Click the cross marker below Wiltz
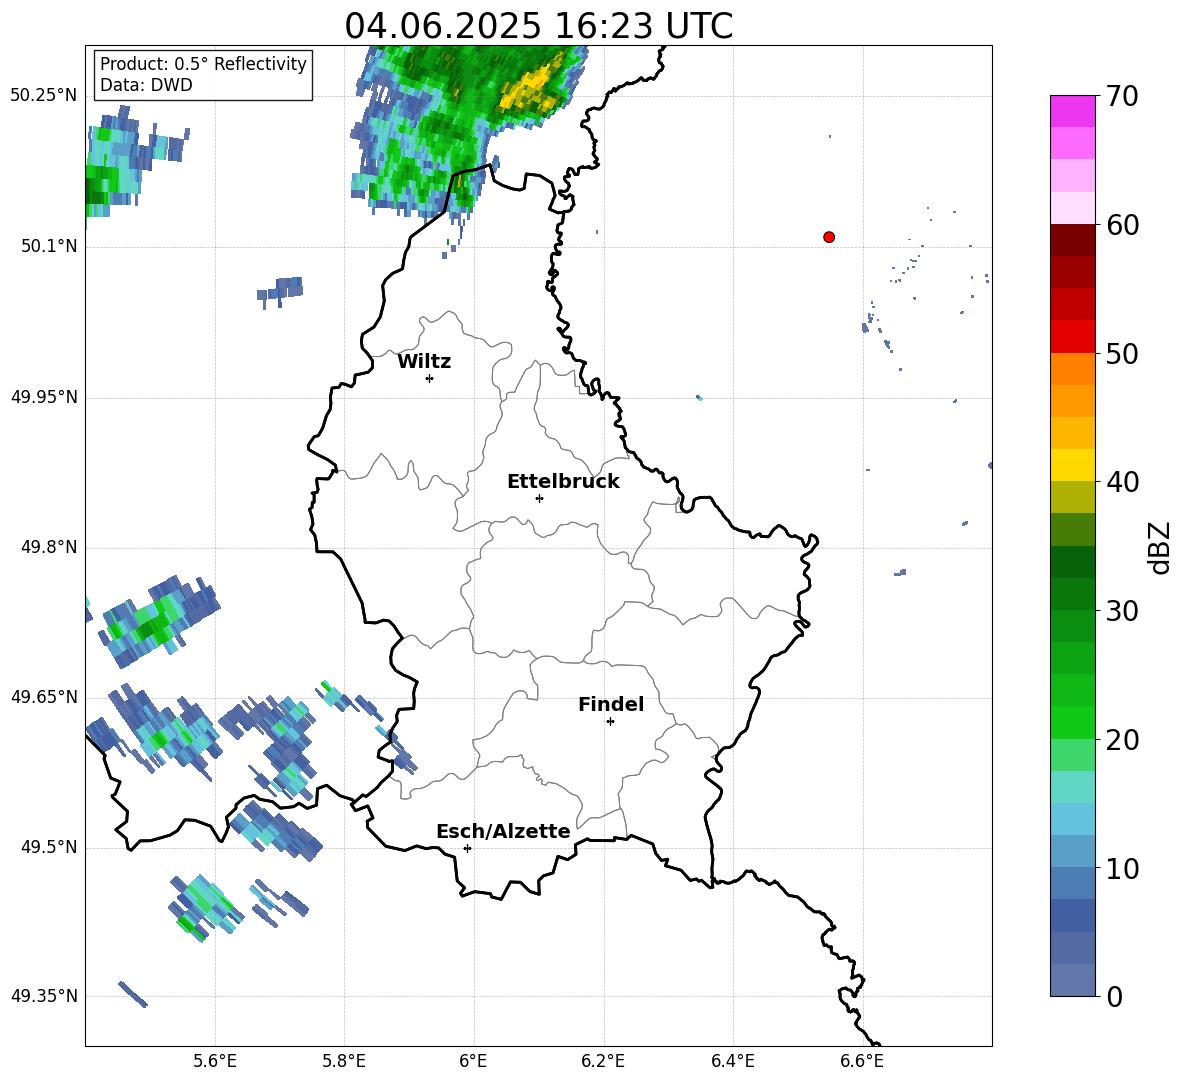 [430, 378]
